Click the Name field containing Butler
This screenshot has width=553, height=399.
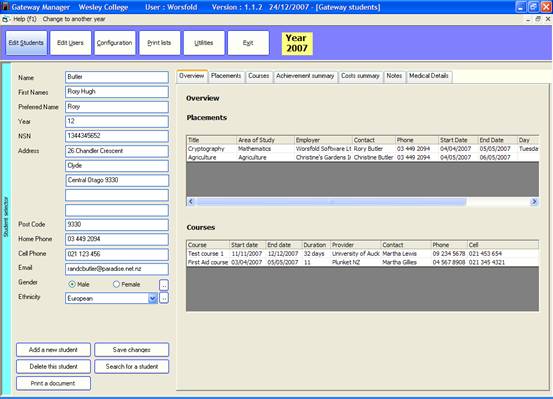[x=117, y=77]
